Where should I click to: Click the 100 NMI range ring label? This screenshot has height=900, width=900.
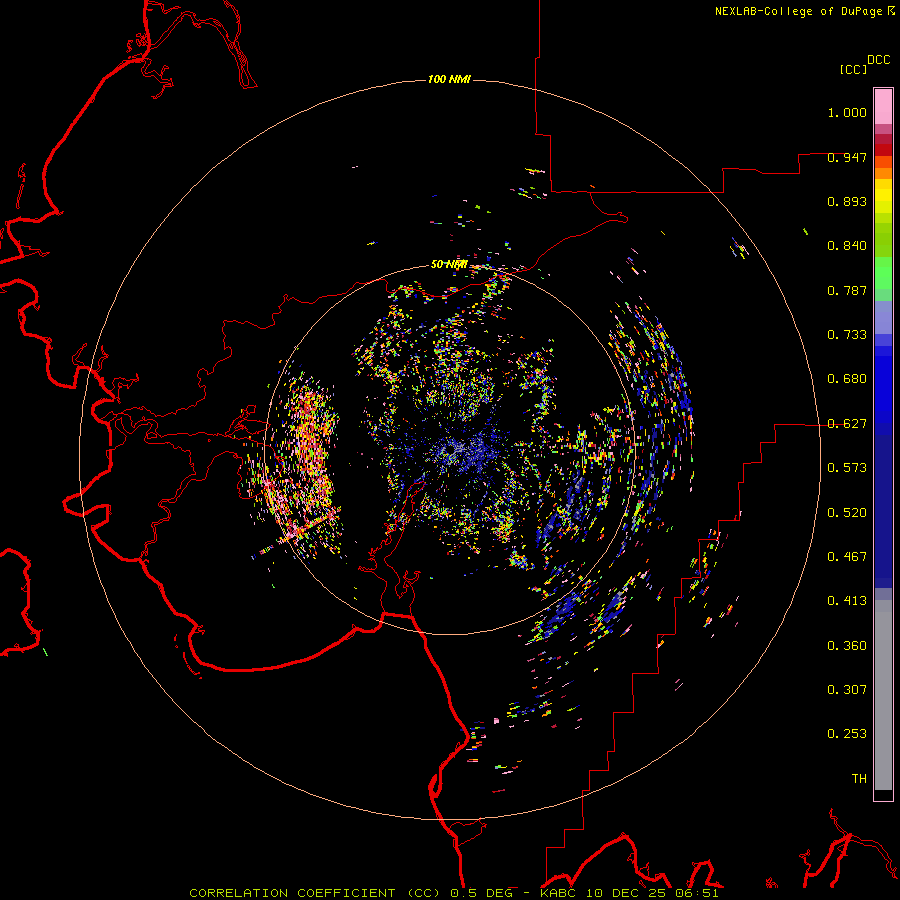pyautogui.click(x=449, y=79)
